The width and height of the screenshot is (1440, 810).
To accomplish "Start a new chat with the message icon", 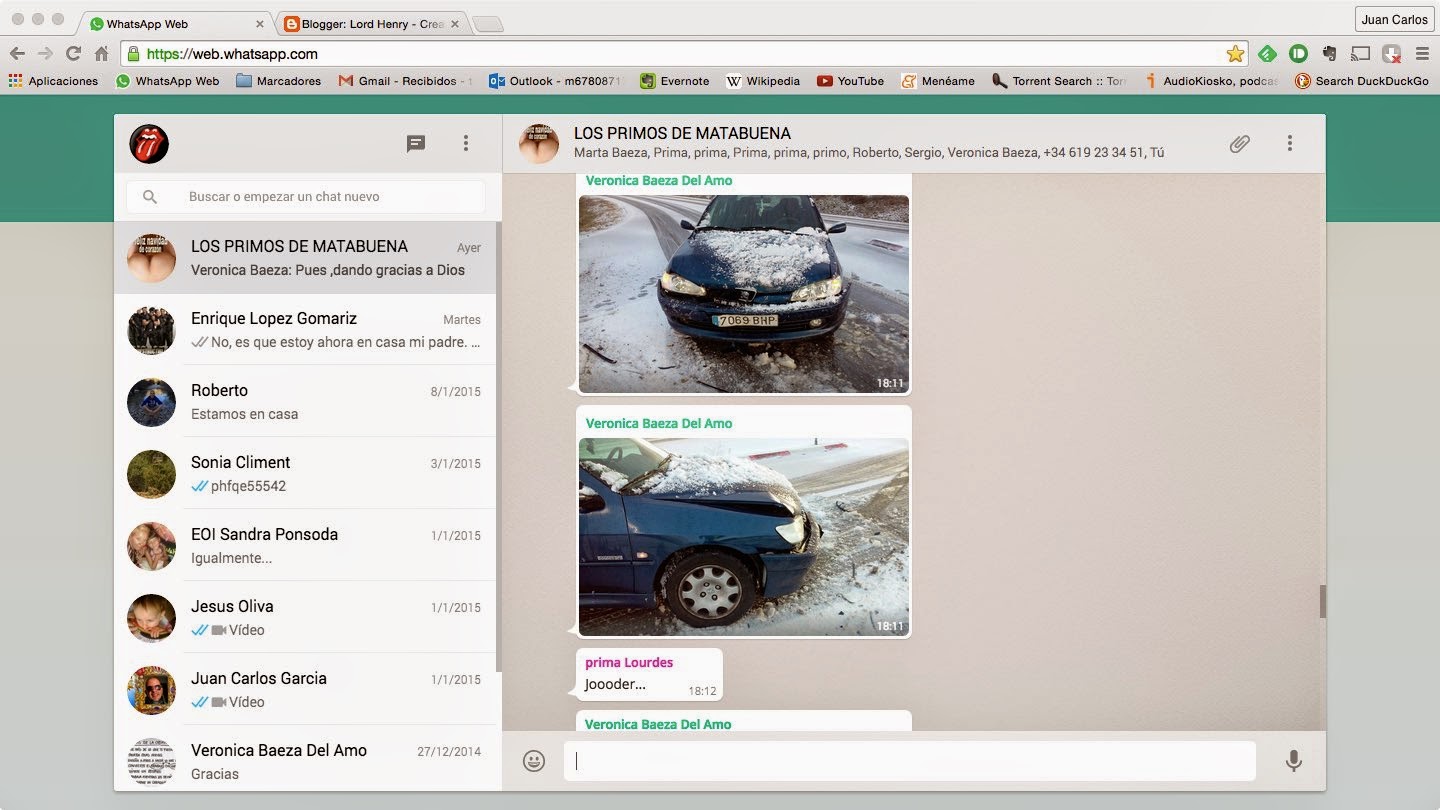I will click(x=416, y=144).
